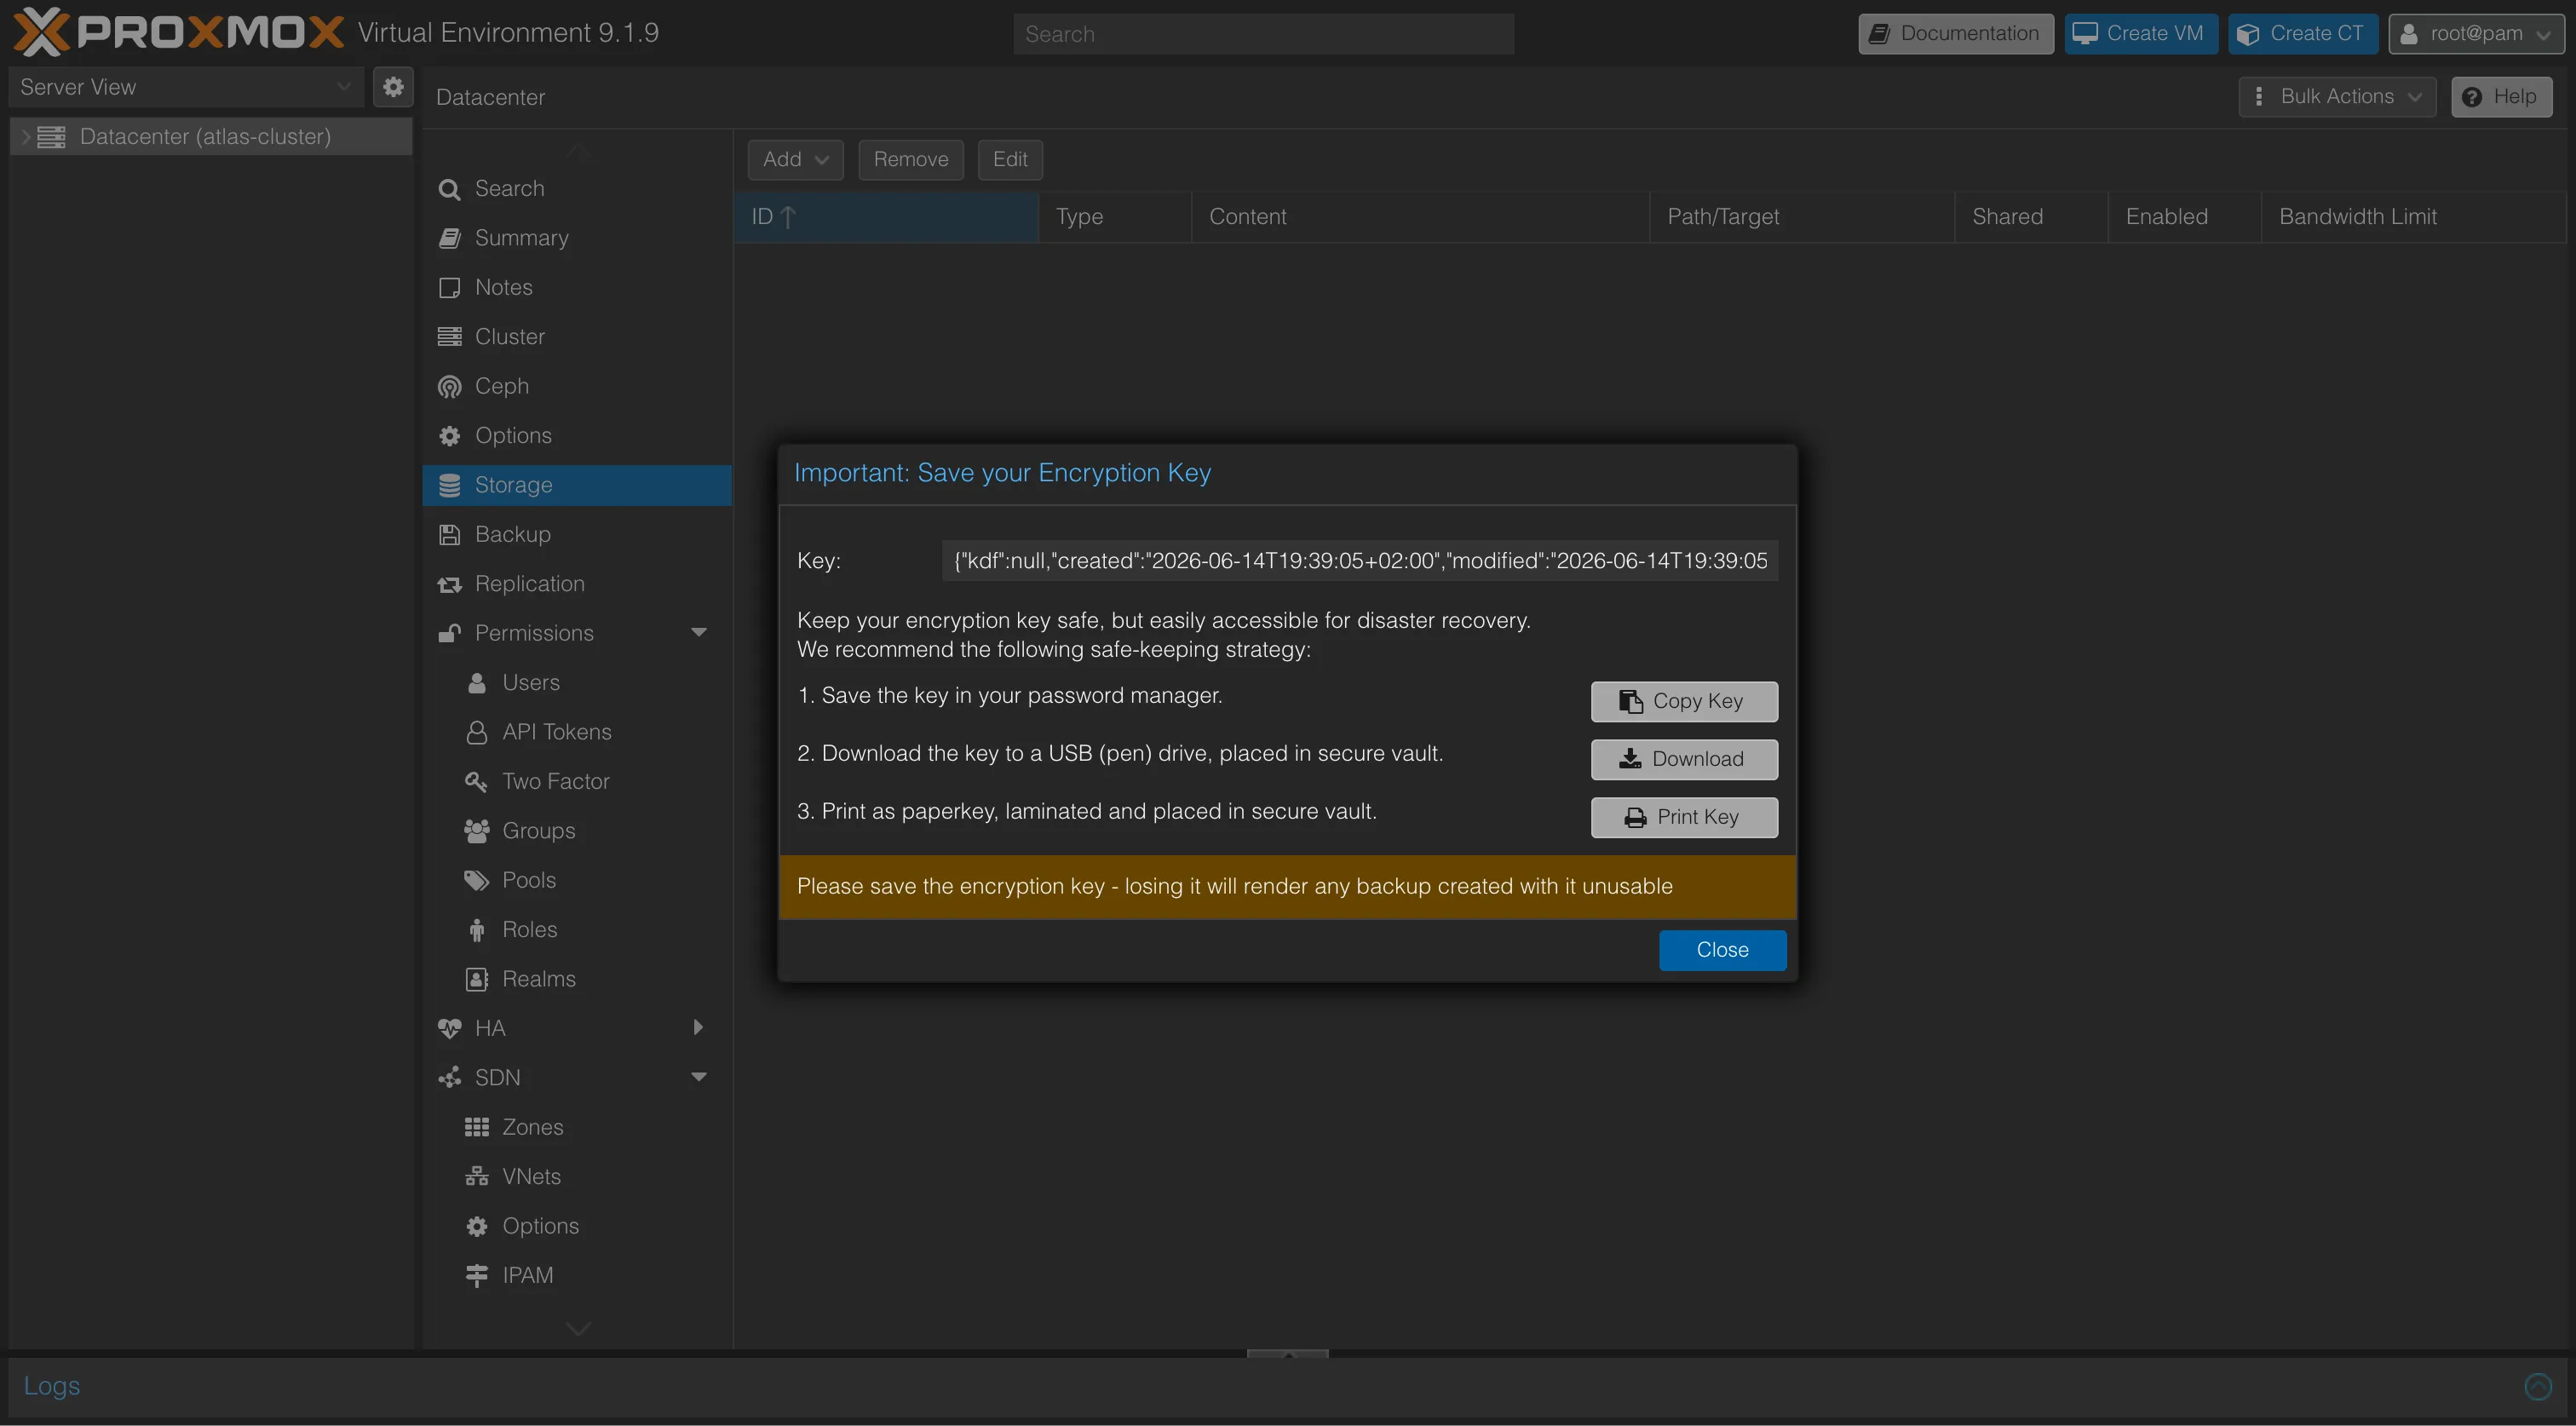This screenshot has width=2576, height=1426.
Task: Click in the encryption Key text field
Action: [1360, 562]
